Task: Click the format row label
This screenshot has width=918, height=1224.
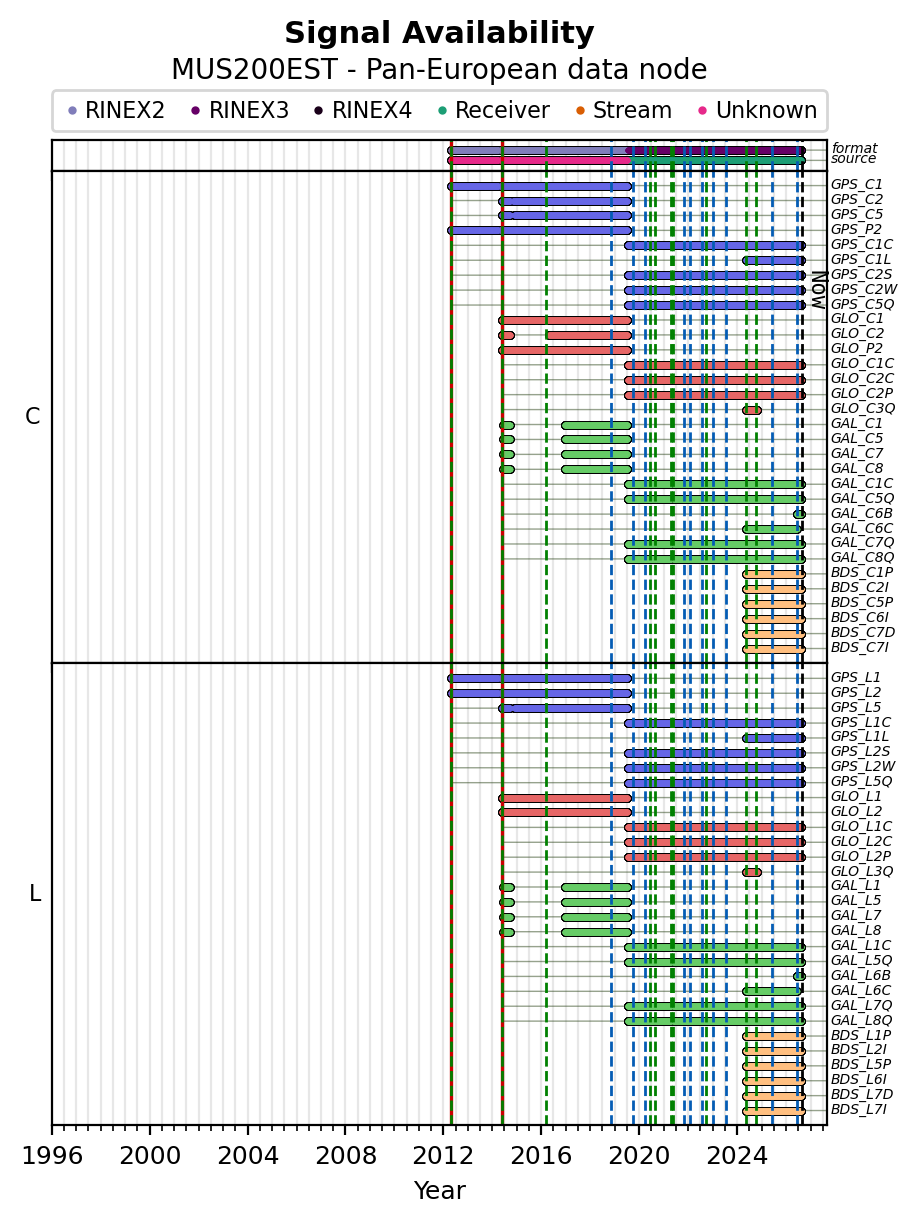Action: click(x=854, y=148)
